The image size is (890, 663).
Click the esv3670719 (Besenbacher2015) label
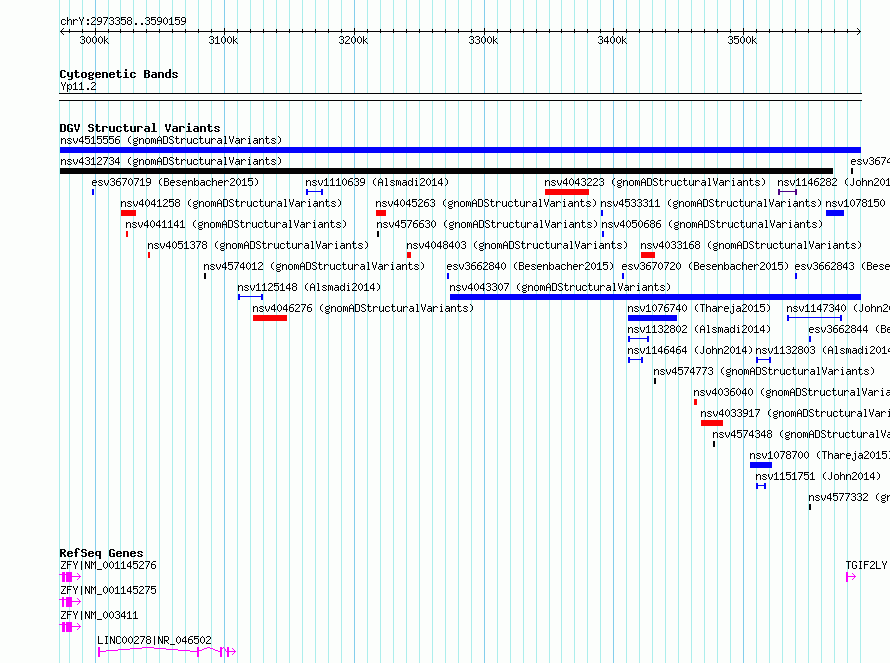(175, 182)
